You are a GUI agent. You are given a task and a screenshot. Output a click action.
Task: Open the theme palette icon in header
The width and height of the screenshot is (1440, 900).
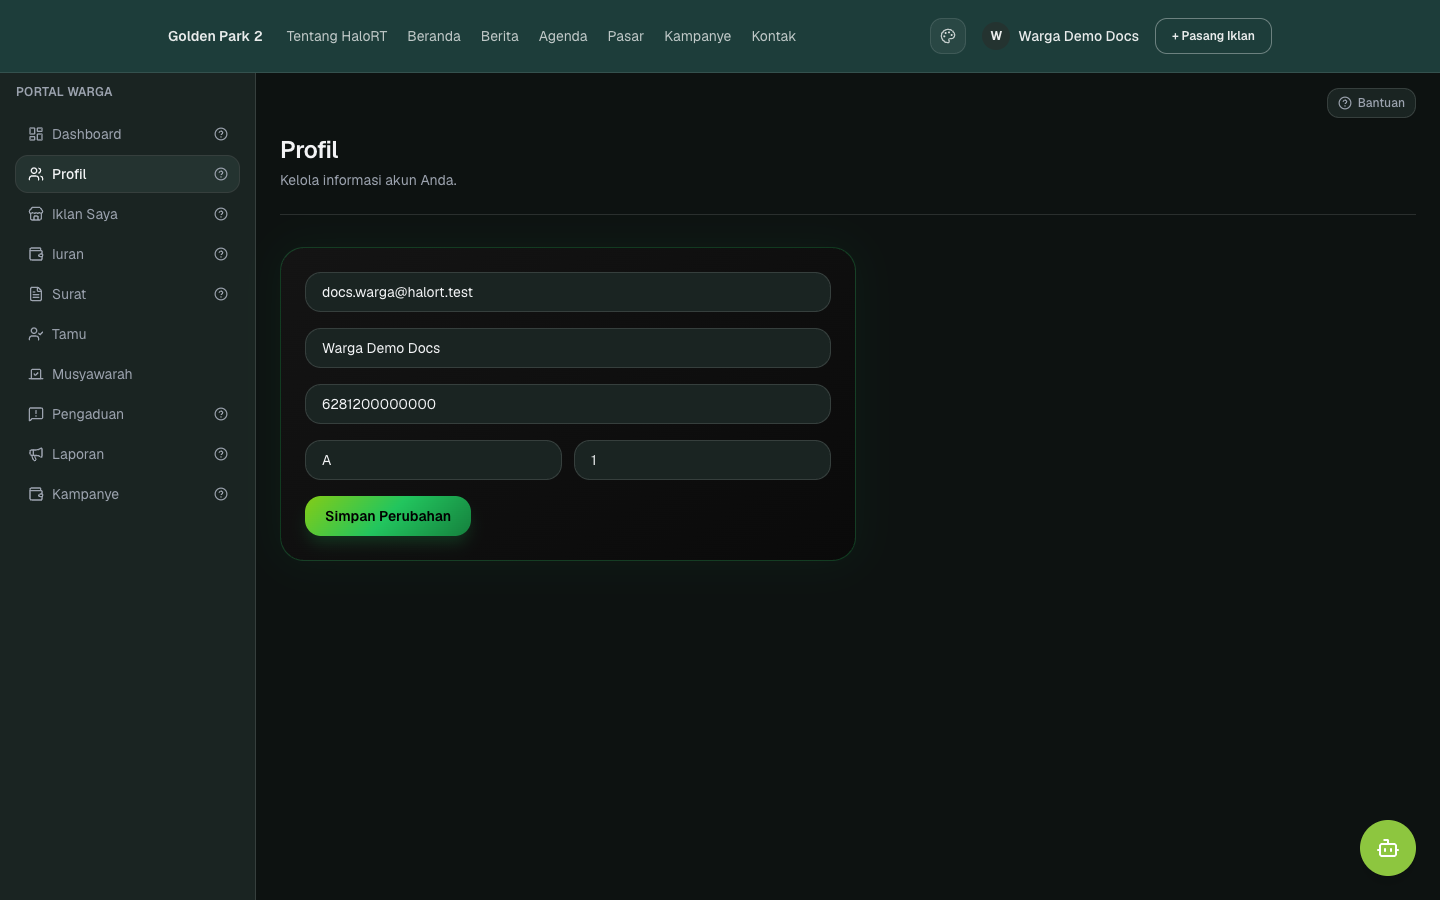[948, 36]
